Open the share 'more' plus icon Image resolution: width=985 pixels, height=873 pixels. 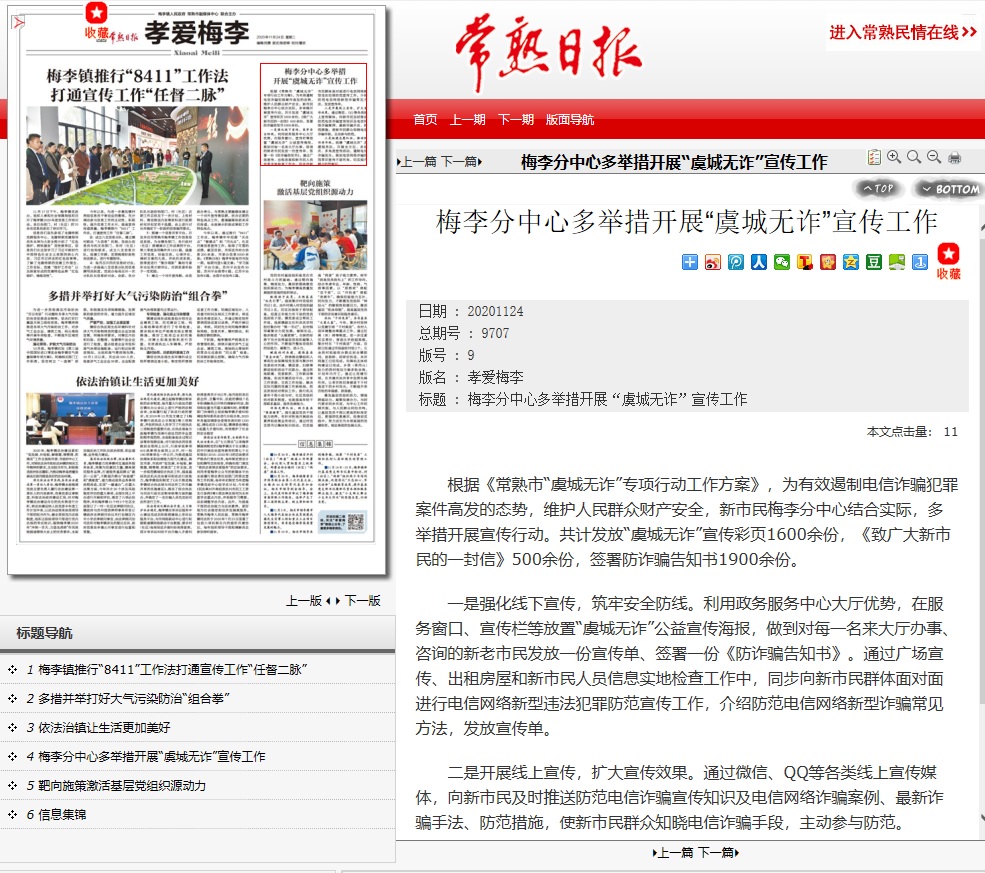[690, 262]
